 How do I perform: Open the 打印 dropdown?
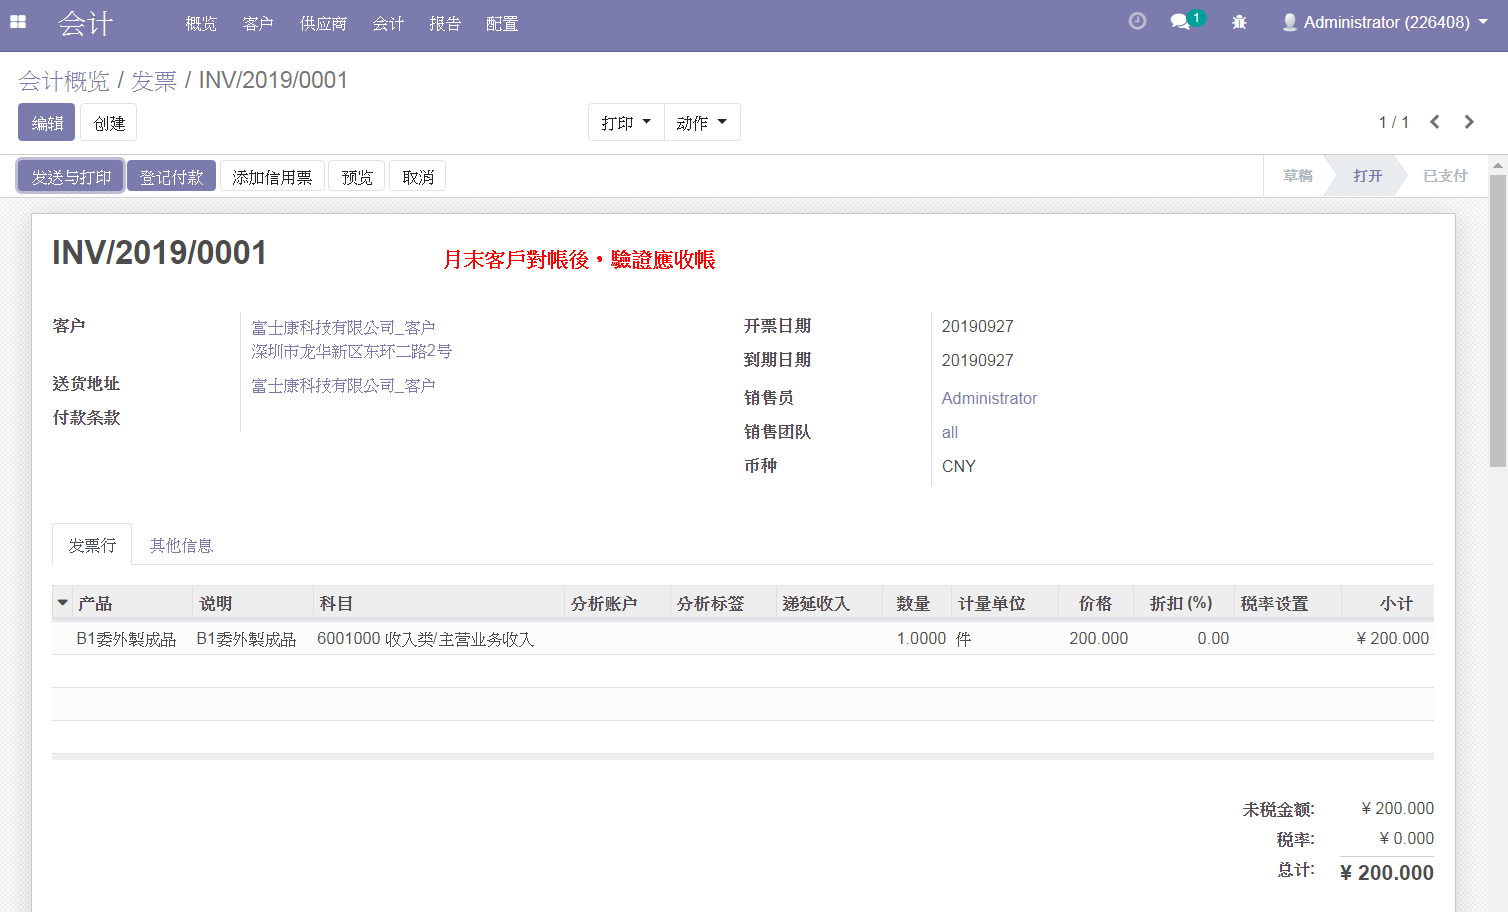[626, 122]
